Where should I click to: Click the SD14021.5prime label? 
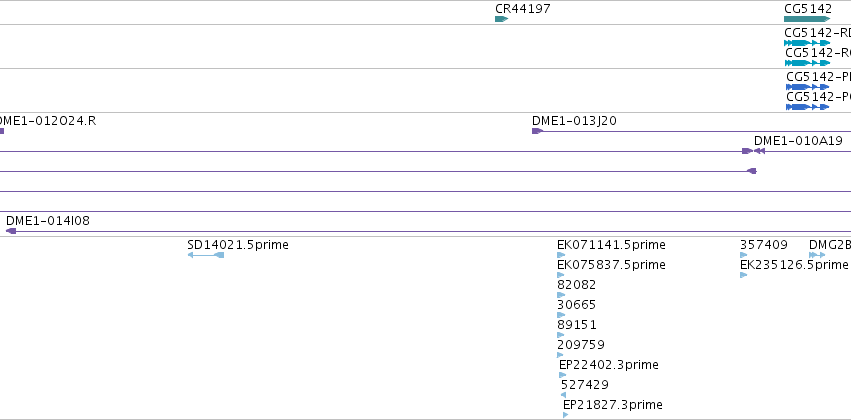tap(238, 245)
